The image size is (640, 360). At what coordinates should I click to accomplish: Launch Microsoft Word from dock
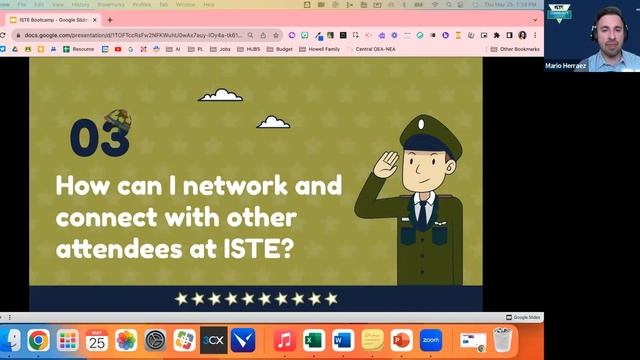point(343,340)
